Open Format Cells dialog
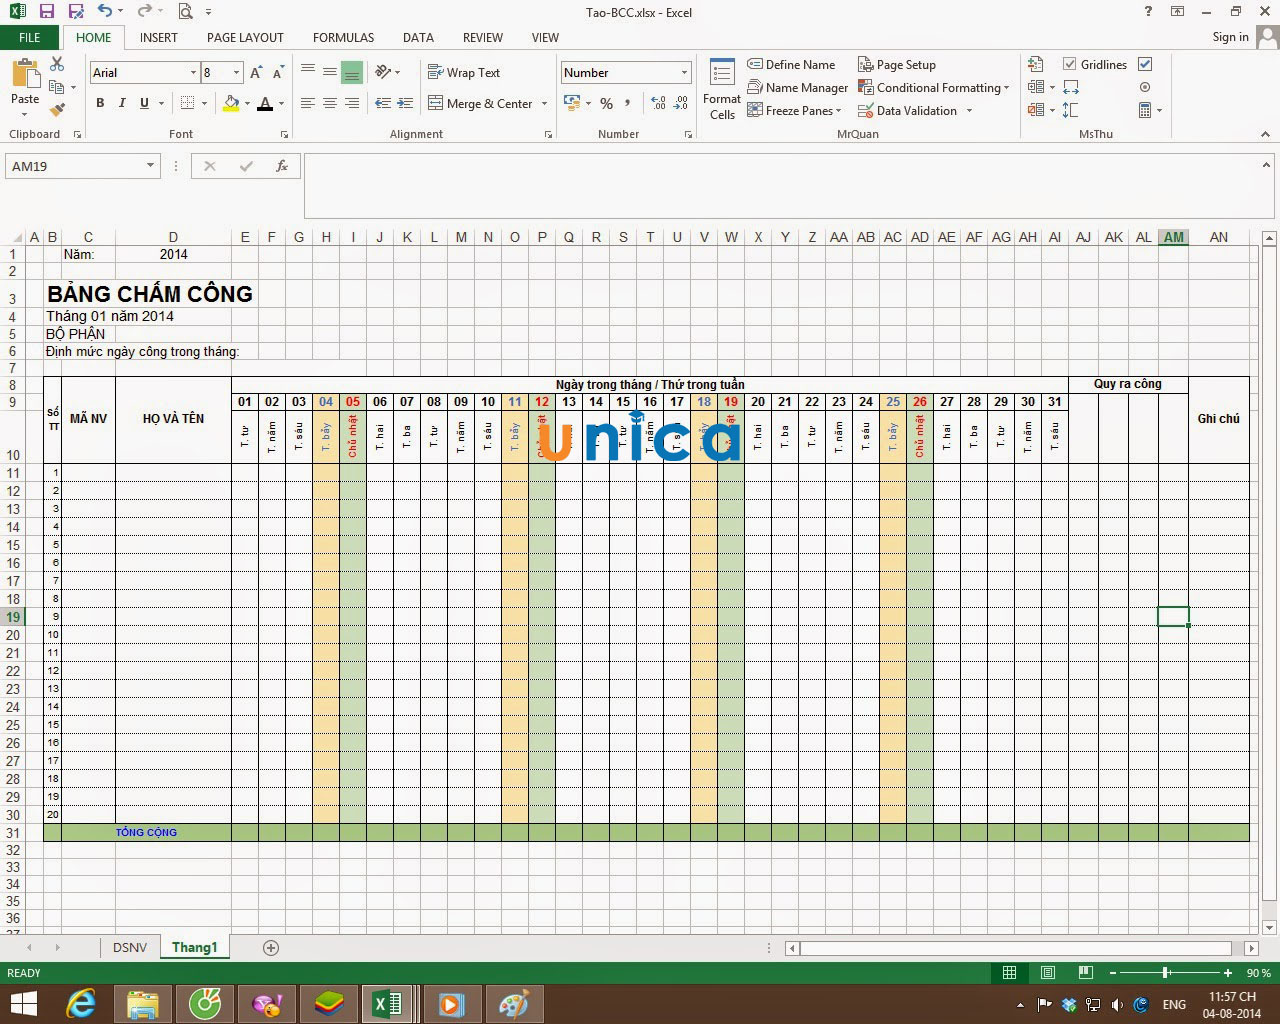The image size is (1280, 1024). coord(722,90)
